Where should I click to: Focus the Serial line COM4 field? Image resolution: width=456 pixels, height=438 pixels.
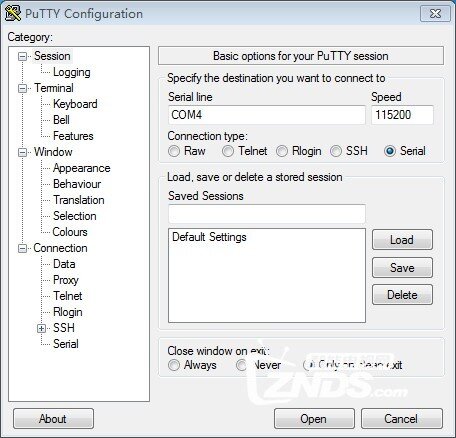(x=267, y=115)
